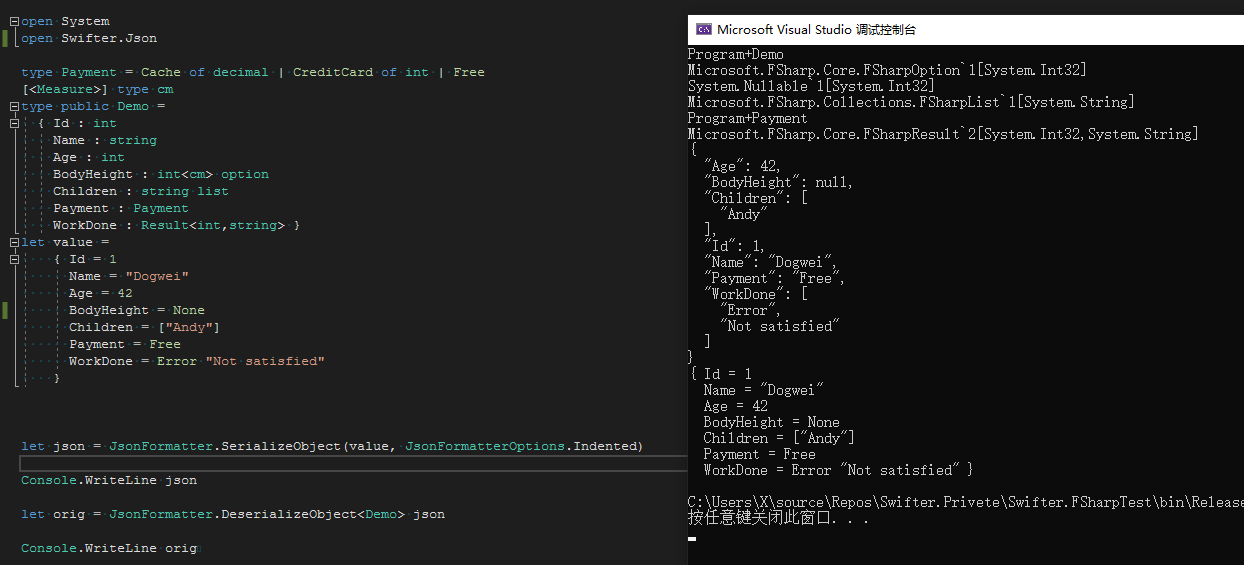Click '"BodyHeight": null,' in console JSON
This screenshot has width=1244, height=565.
click(779, 182)
